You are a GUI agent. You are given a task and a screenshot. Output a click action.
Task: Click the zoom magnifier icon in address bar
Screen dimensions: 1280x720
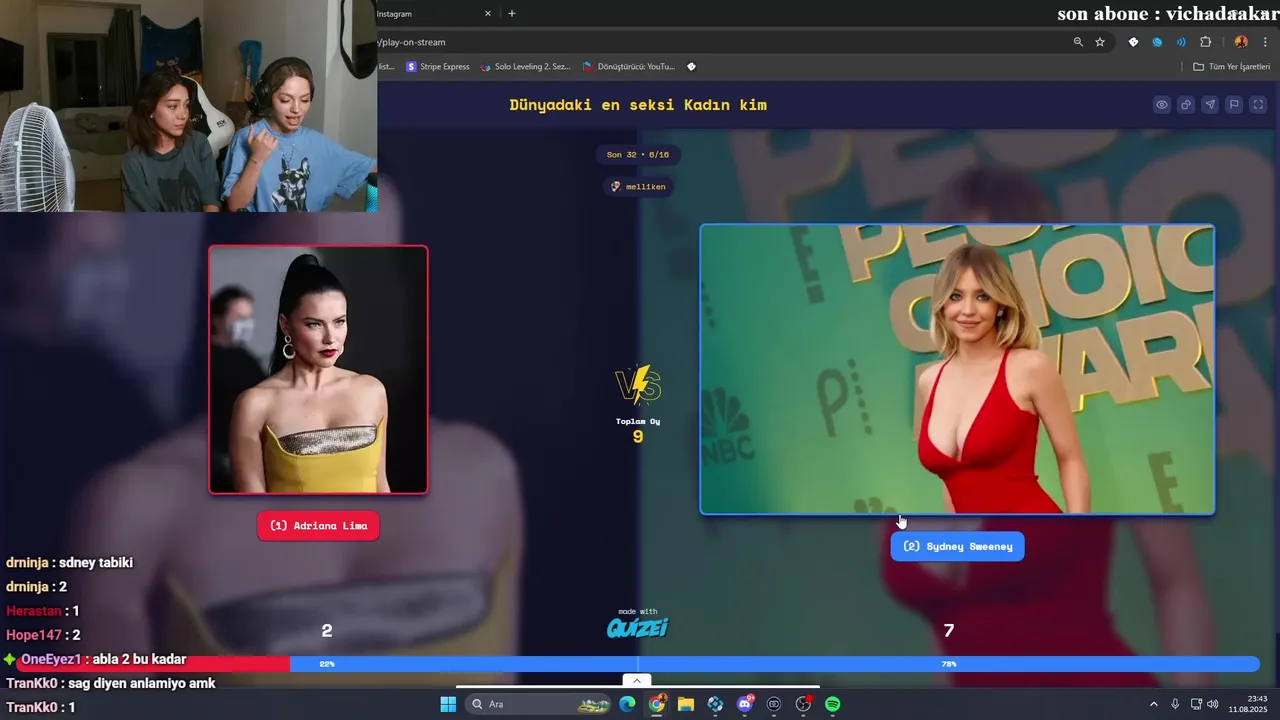click(x=1078, y=42)
